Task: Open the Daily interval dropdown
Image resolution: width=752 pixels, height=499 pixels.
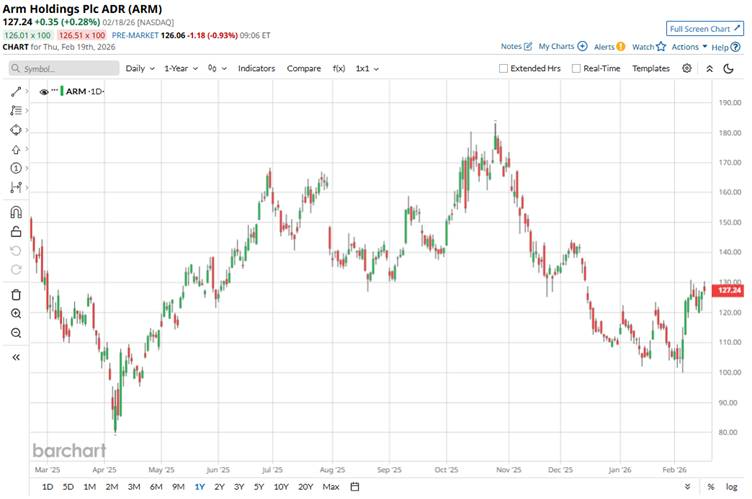Action: click(140, 69)
